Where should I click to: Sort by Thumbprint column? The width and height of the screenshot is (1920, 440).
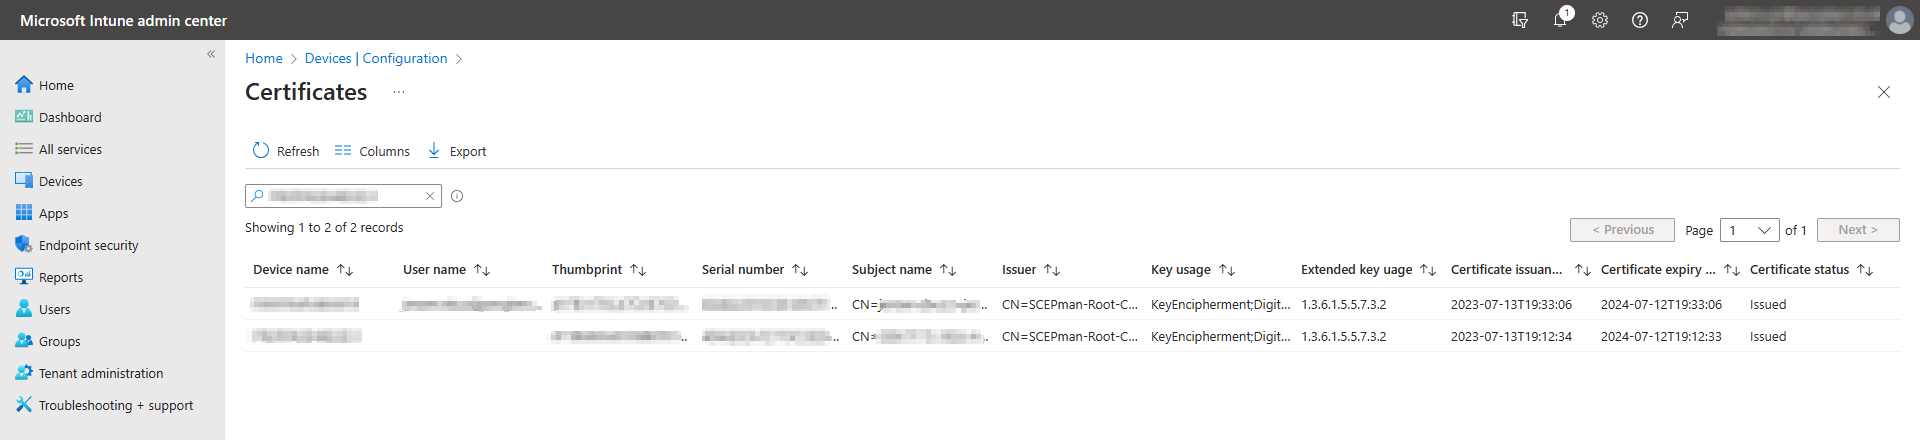638,270
